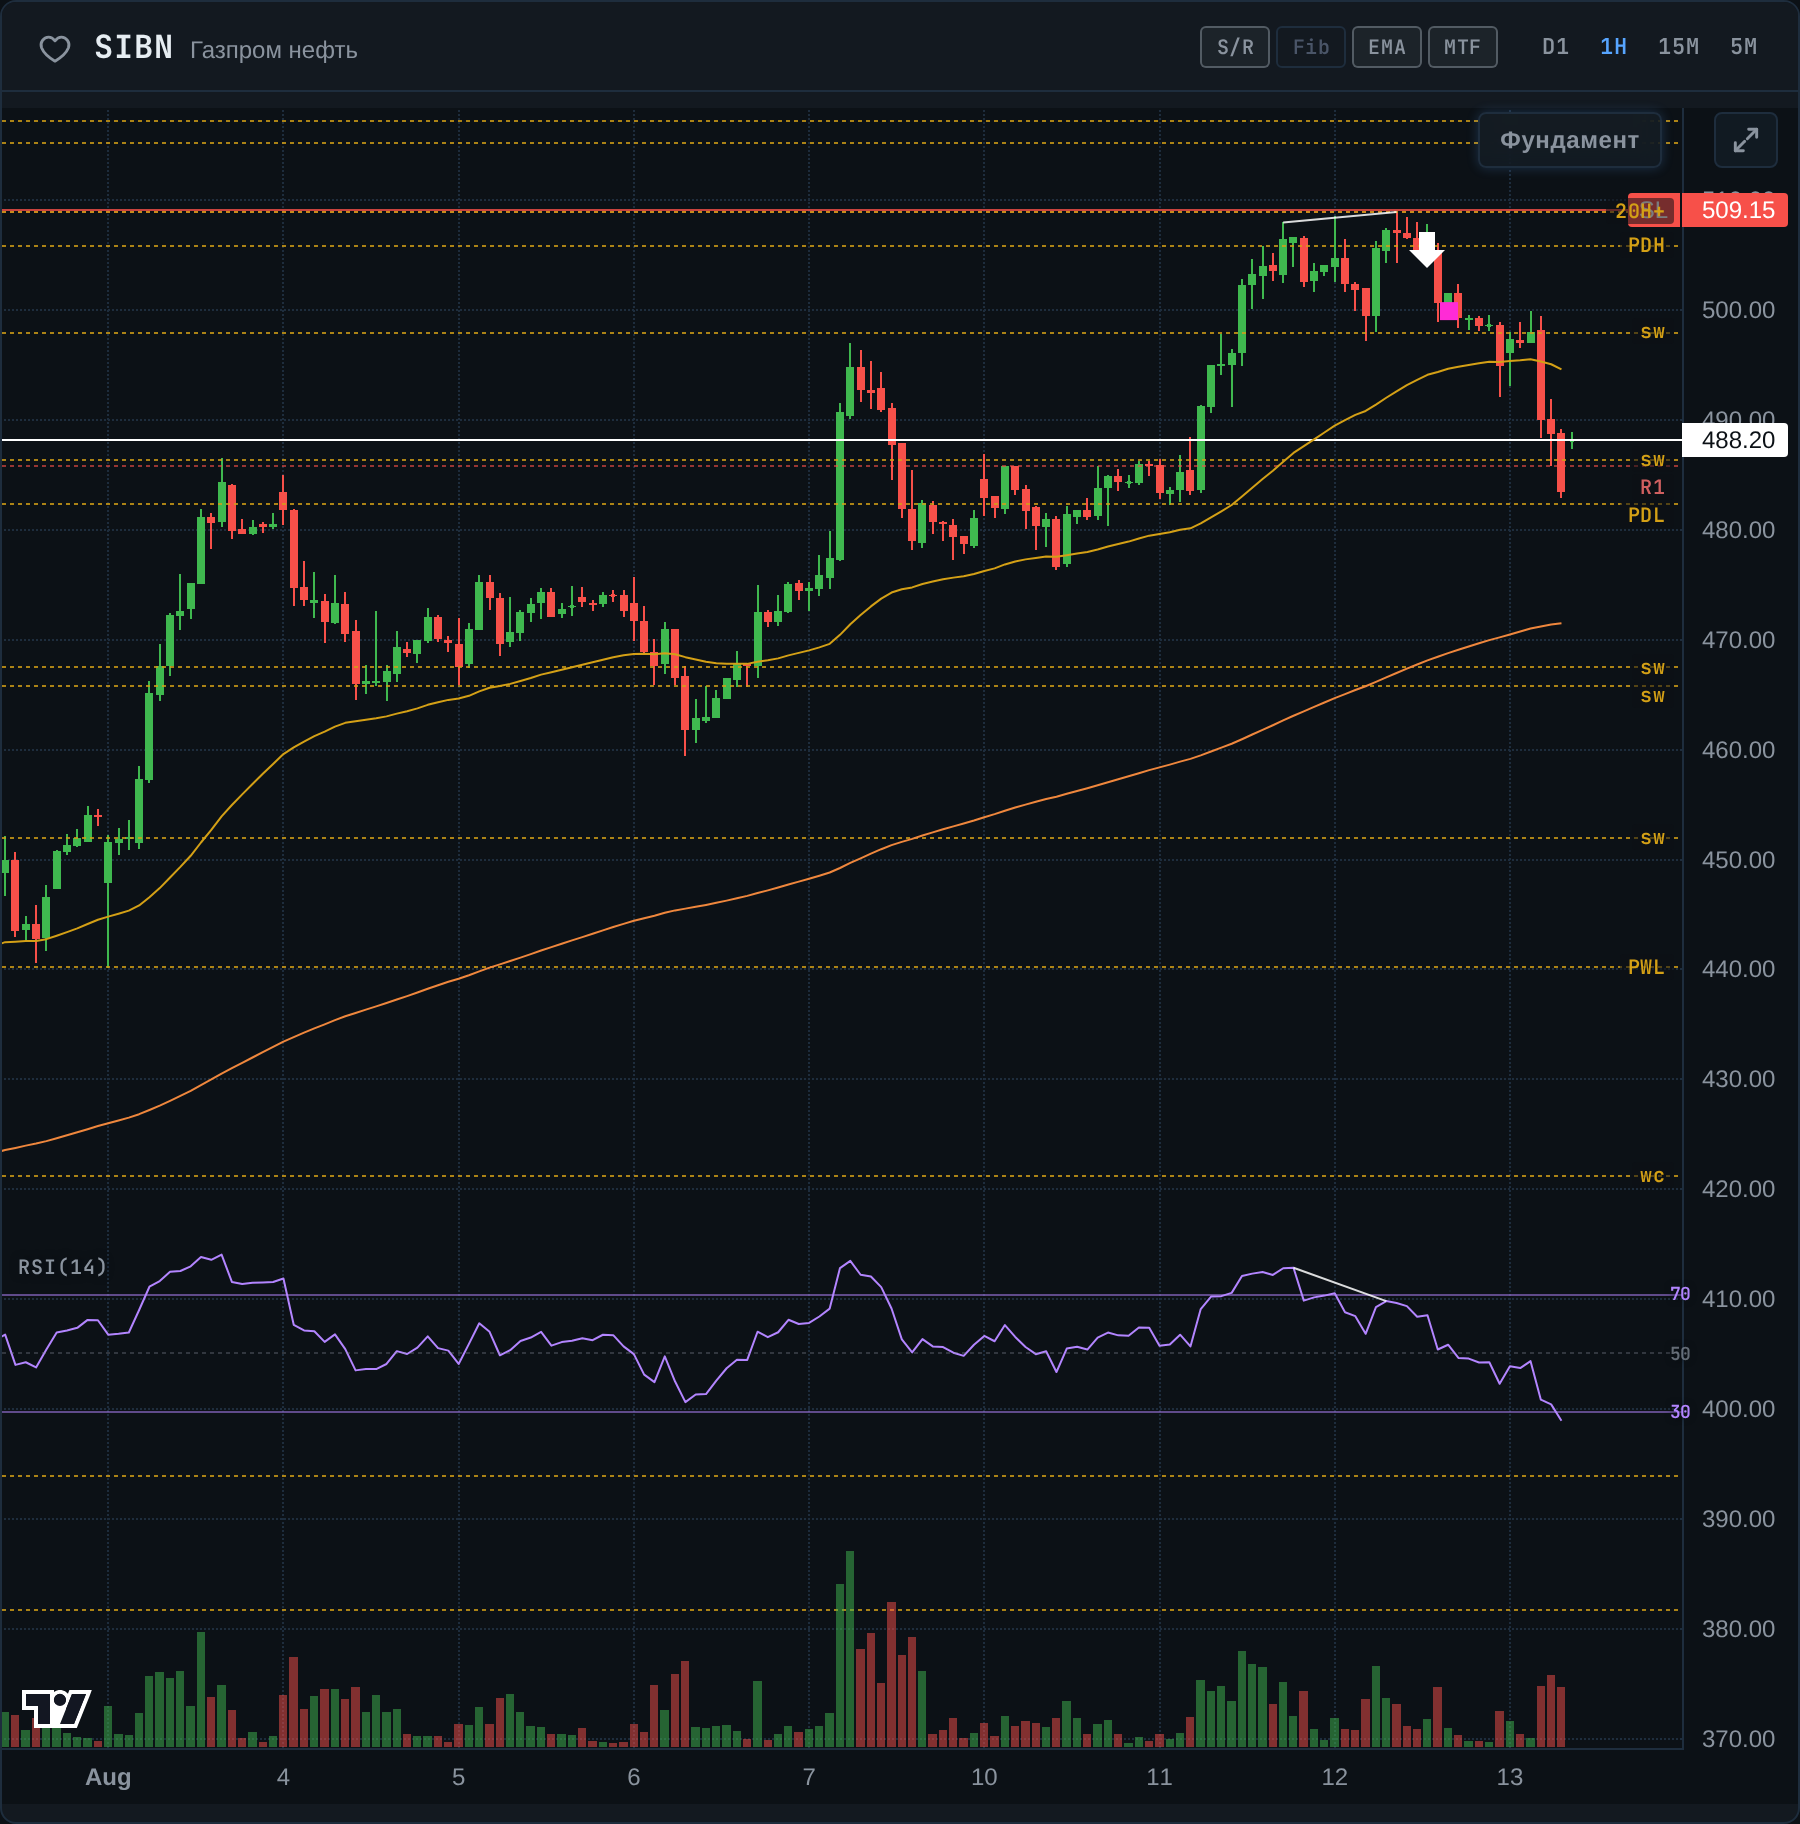Click the WC level label
This screenshot has height=1824, width=1800.
(1652, 1176)
